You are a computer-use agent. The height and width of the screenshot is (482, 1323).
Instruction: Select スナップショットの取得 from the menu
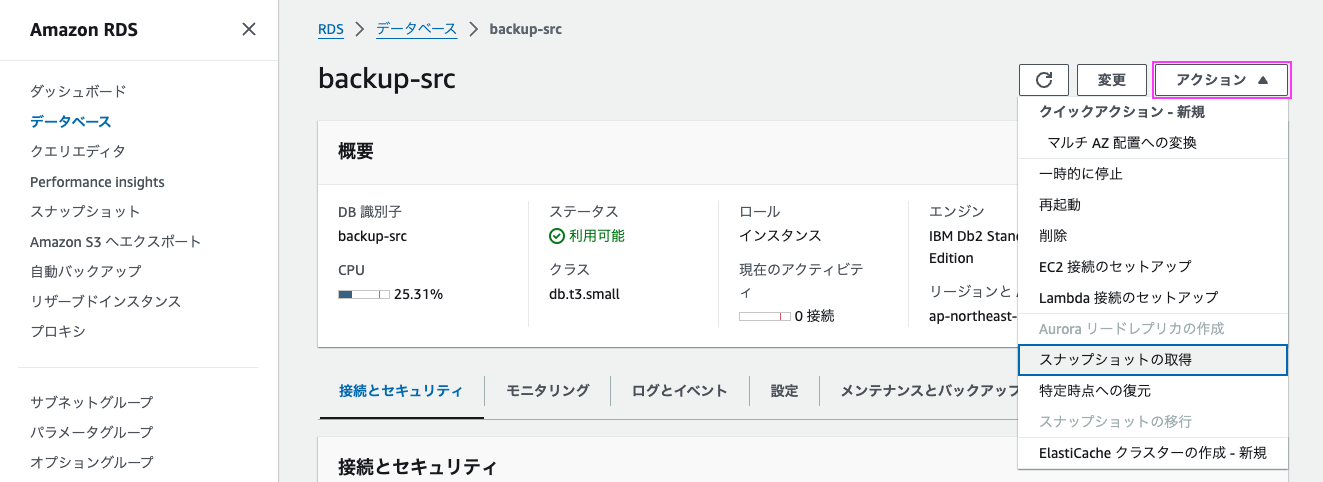(1115, 360)
